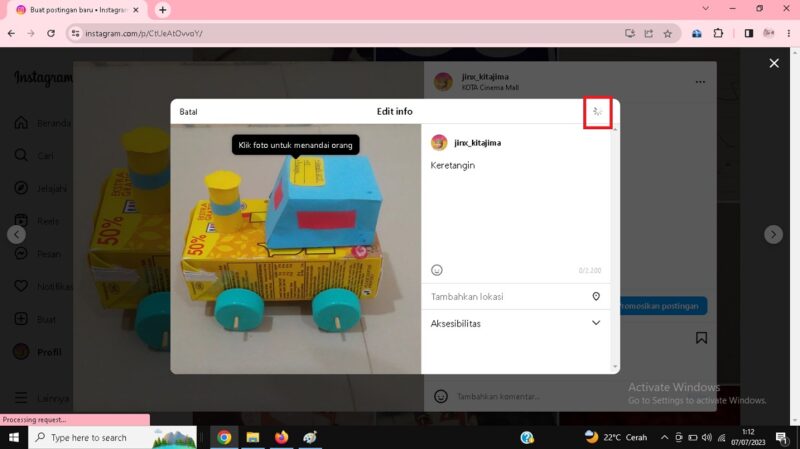Click the Tambahkan lokasi field
The height and width of the screenshot is (449, 800).
[515, 296]
